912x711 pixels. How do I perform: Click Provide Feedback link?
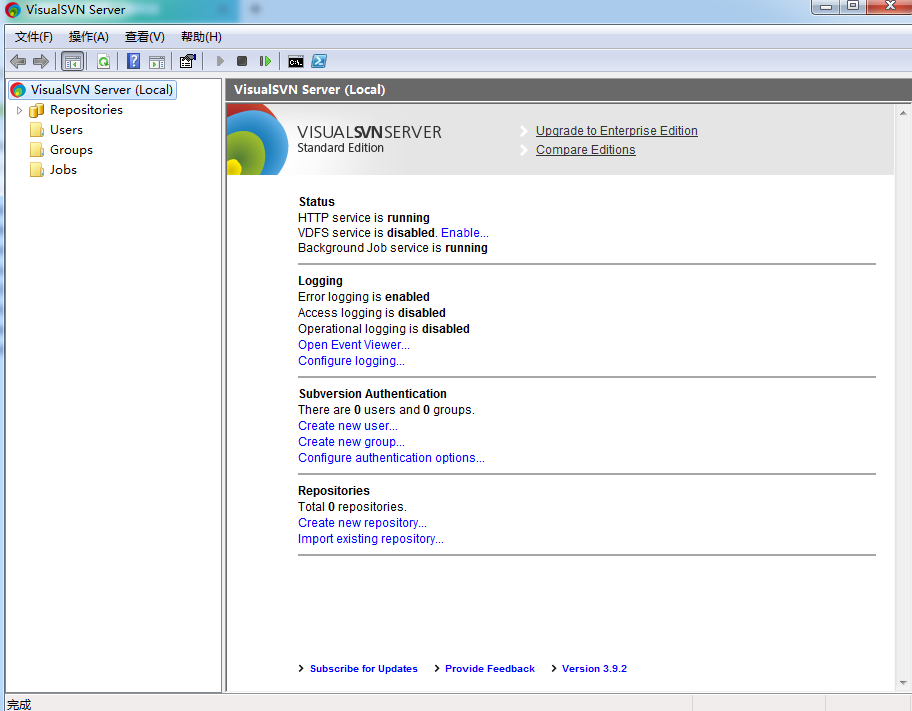[x=490, y=669]
